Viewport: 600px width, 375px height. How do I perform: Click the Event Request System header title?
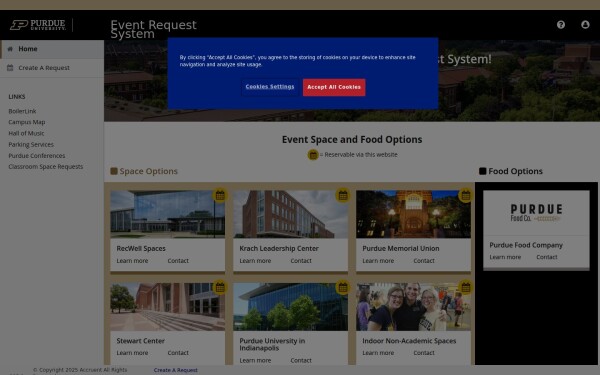point(153,29)
